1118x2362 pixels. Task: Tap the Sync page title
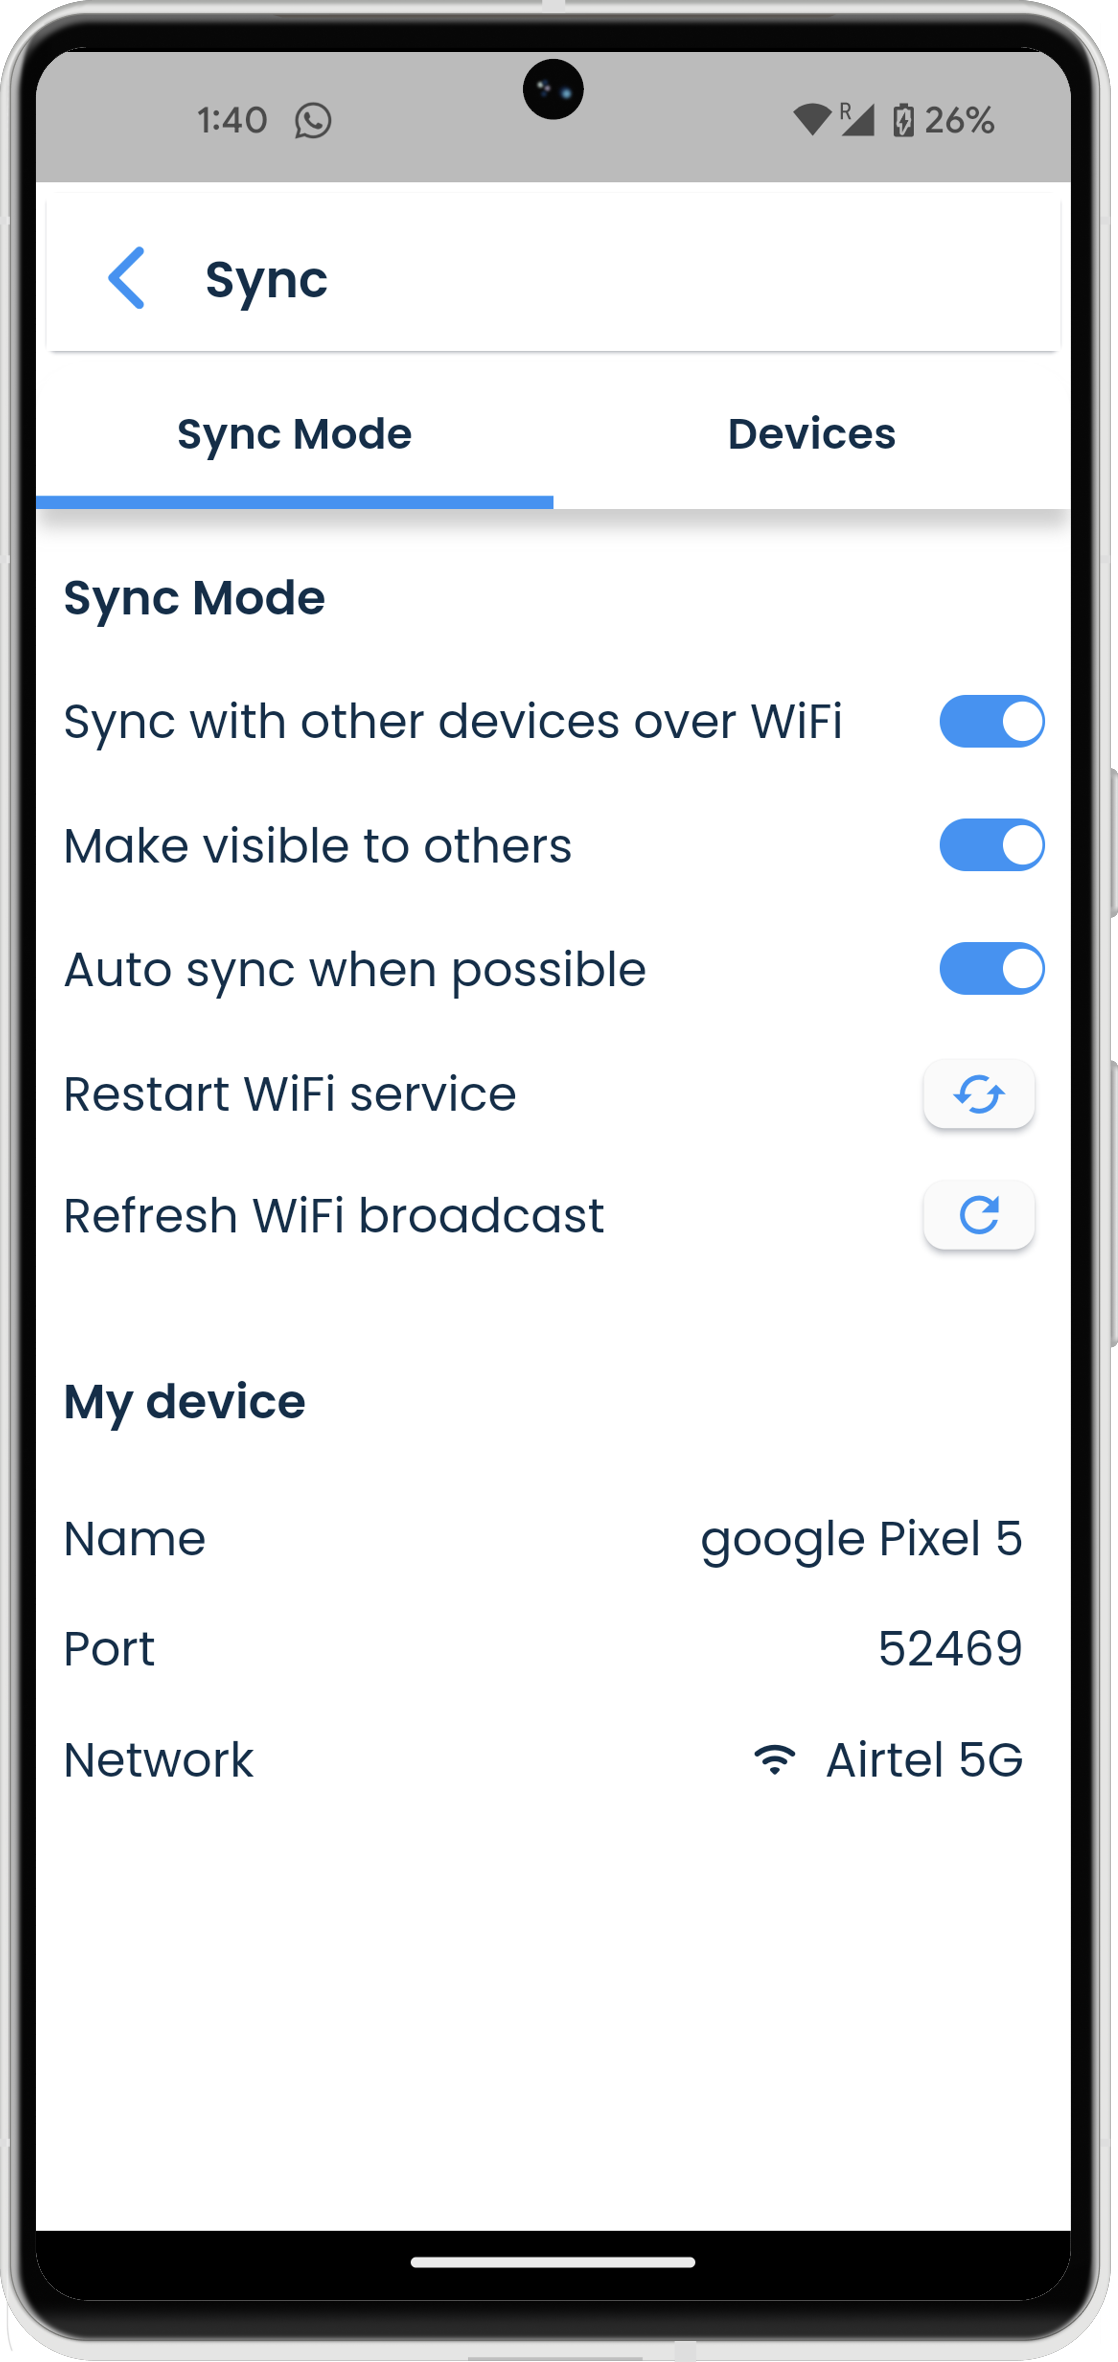pyautogui.click(x=266, y=279)
